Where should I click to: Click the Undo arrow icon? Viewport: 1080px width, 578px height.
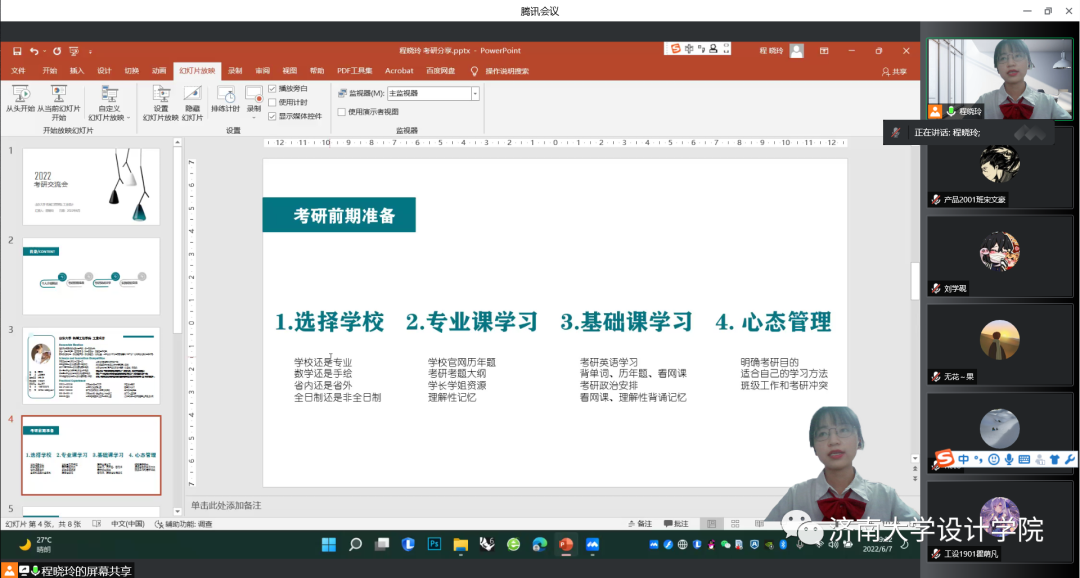point(34,50)
